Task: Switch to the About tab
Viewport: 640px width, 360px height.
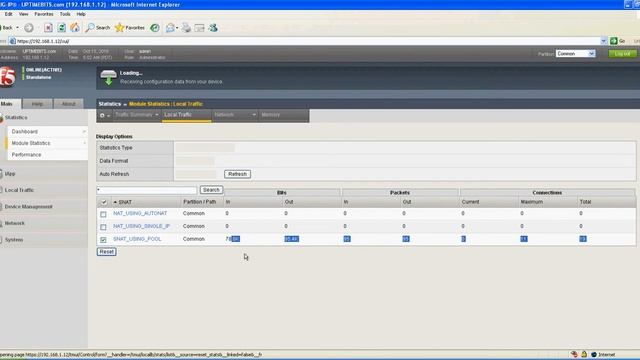Action: [69, 104]
